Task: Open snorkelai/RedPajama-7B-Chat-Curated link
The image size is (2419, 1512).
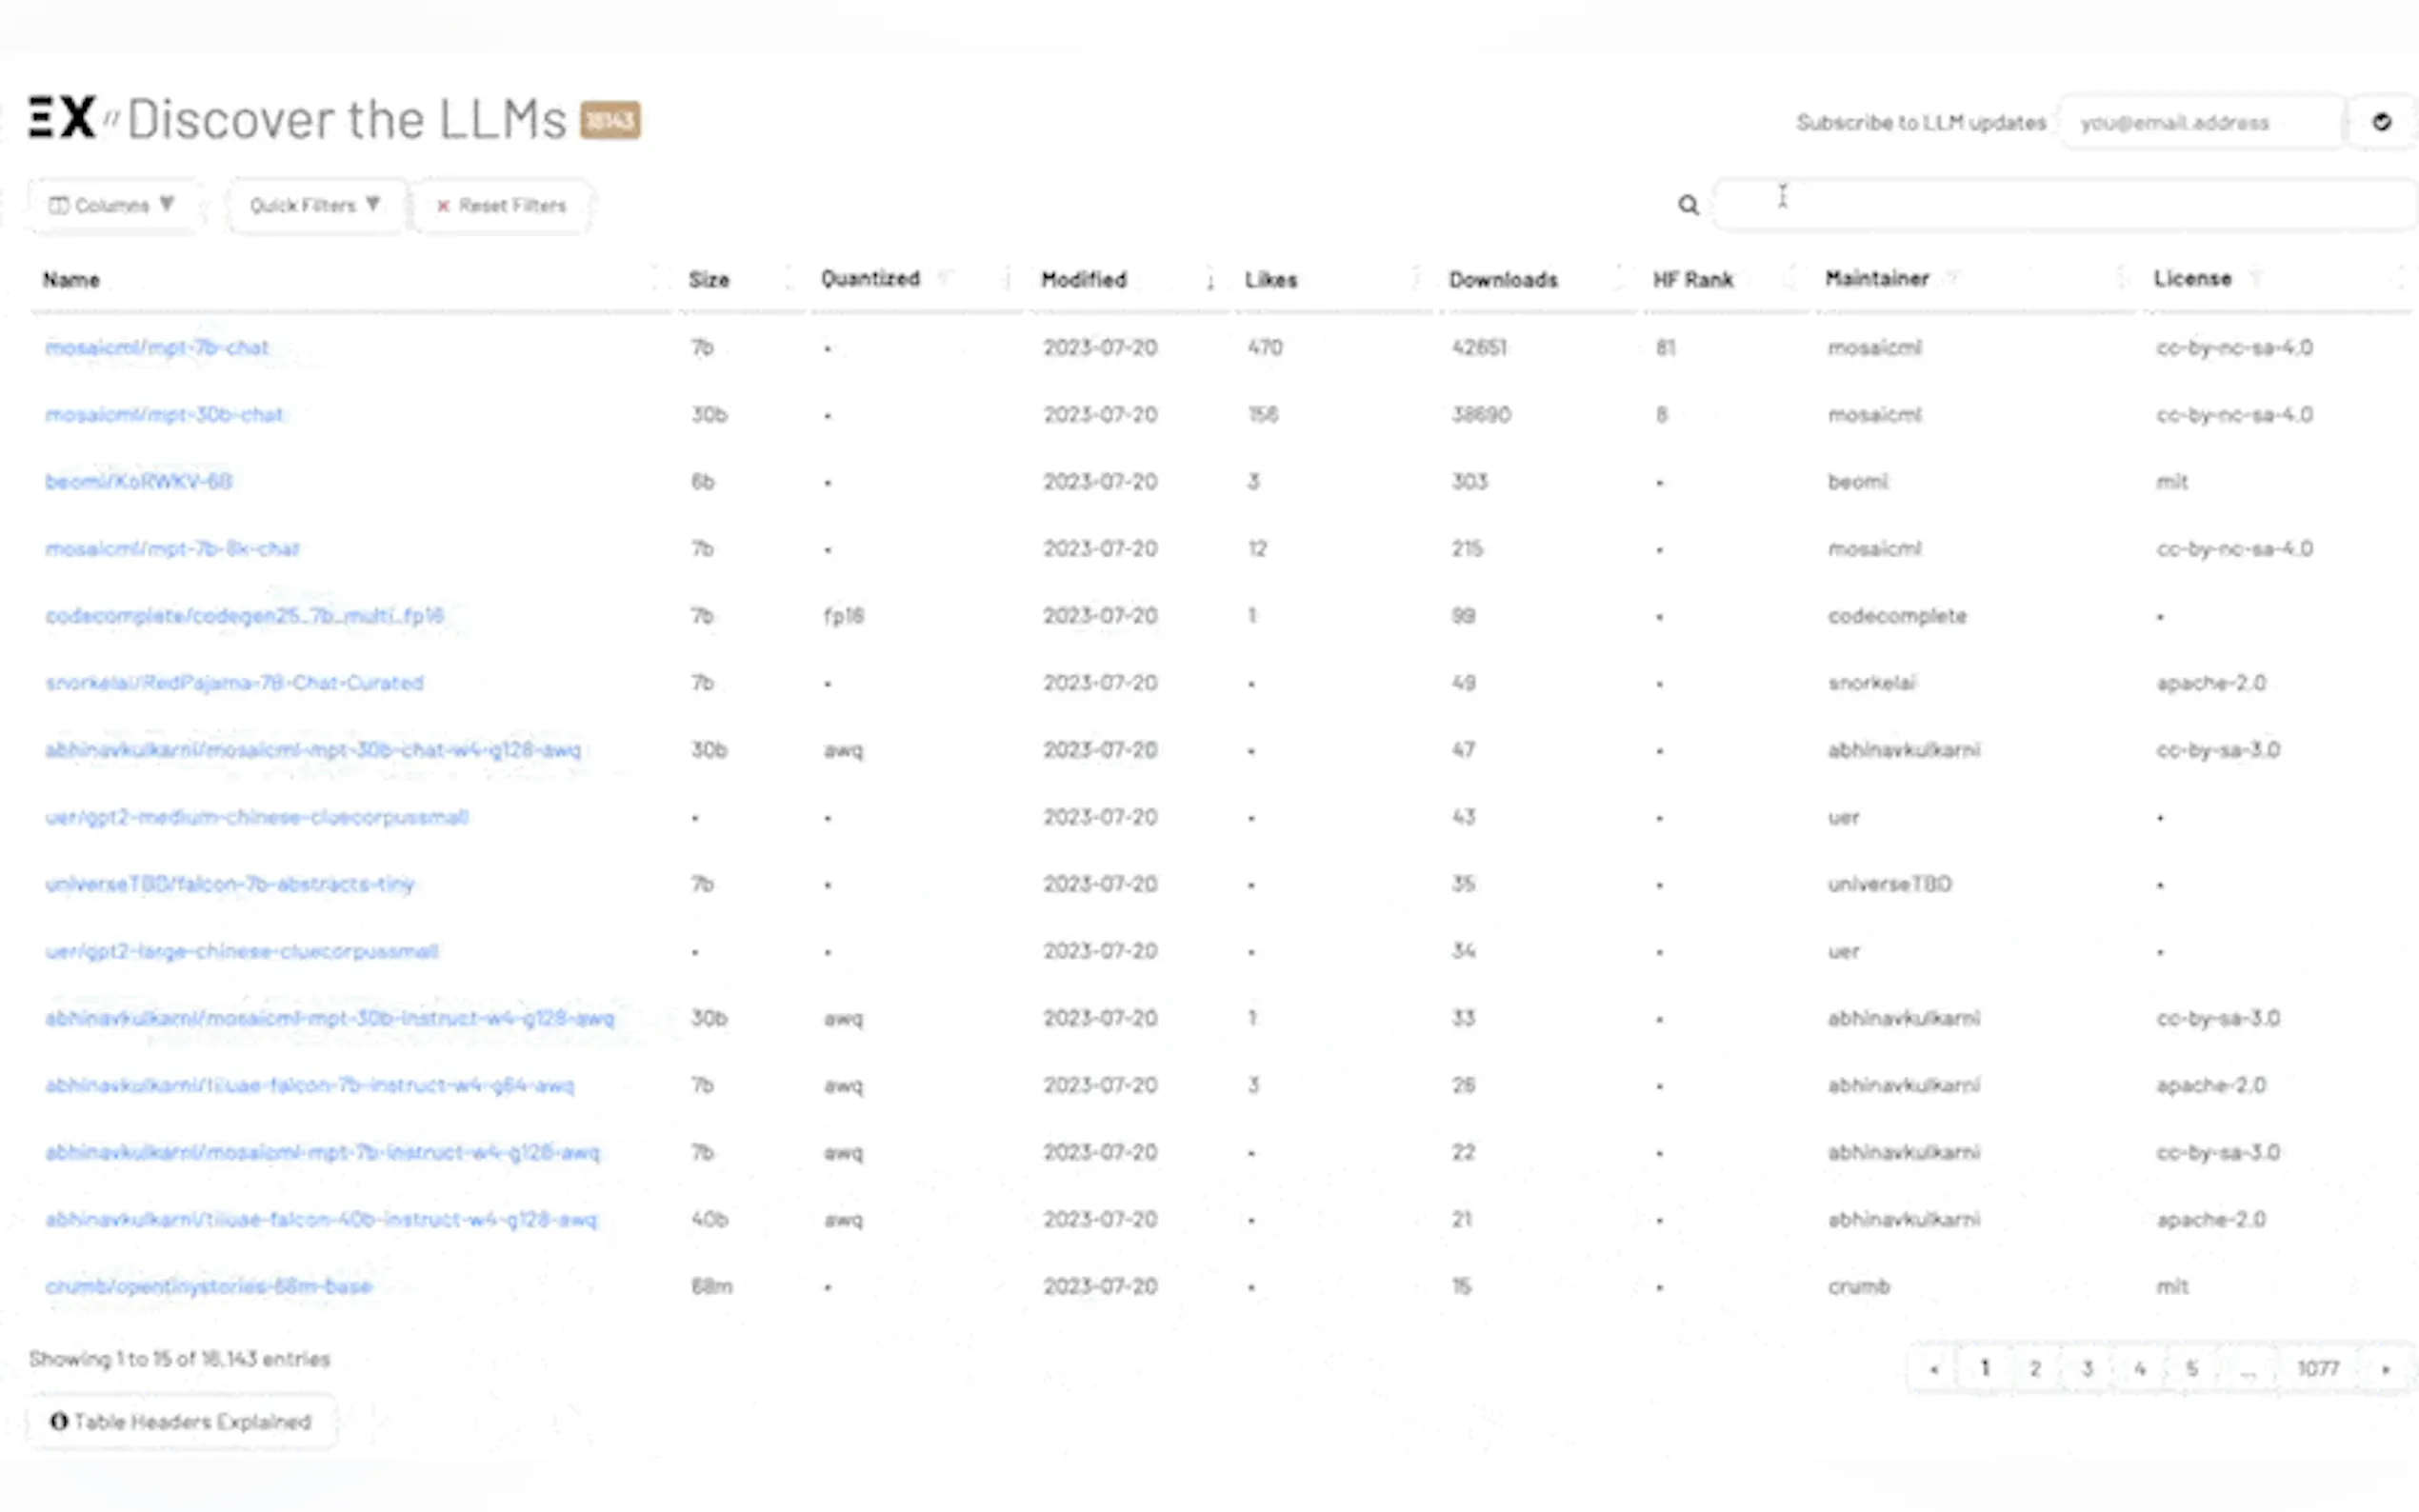Action: click(x=234, y=683)
